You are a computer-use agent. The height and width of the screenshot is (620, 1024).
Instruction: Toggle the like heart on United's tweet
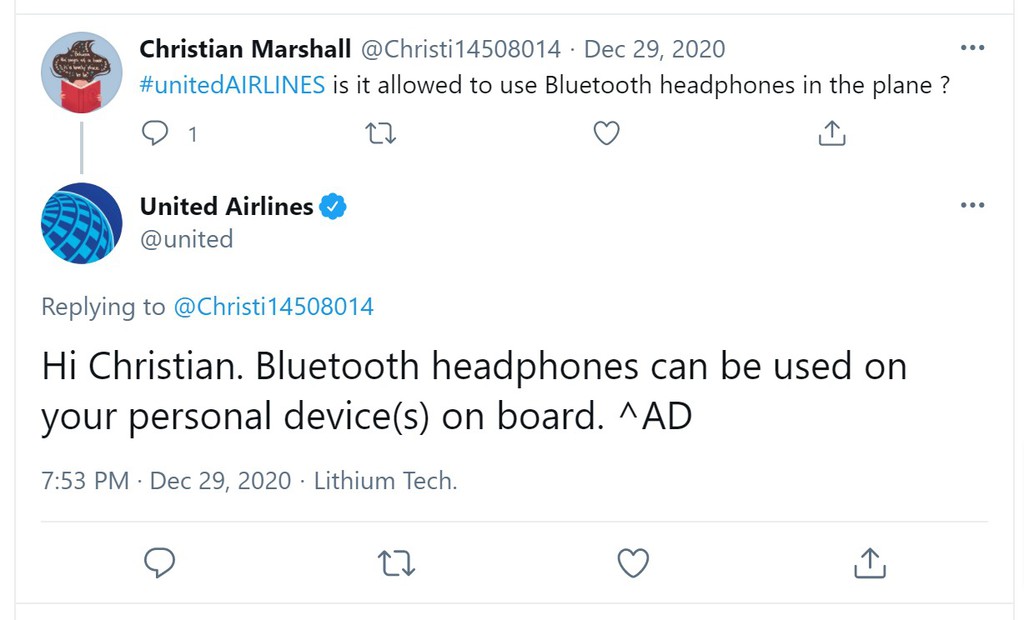pos(633,563)
